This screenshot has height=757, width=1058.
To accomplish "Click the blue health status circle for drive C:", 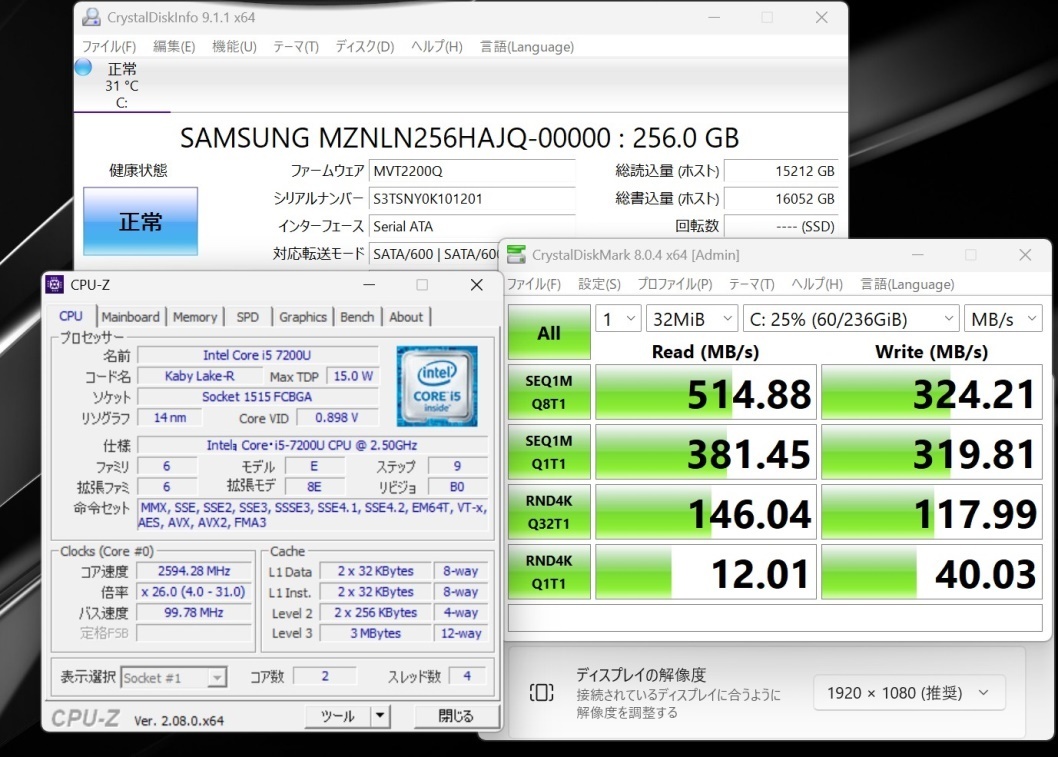I will [x=84, y=67].
